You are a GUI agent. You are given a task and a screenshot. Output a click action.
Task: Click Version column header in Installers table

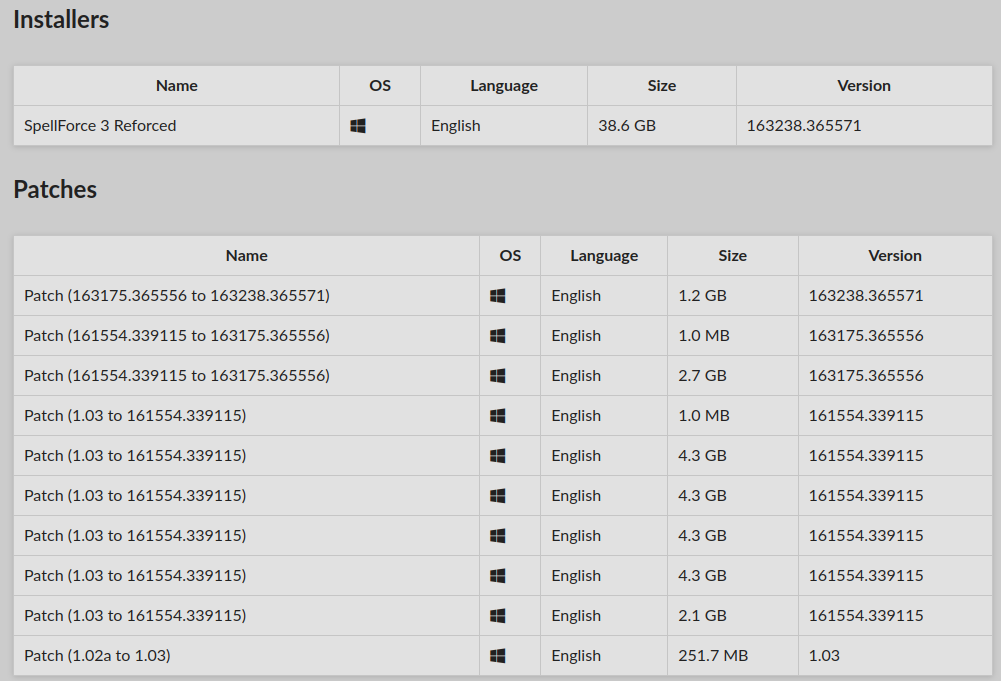(x=864, y=86)
